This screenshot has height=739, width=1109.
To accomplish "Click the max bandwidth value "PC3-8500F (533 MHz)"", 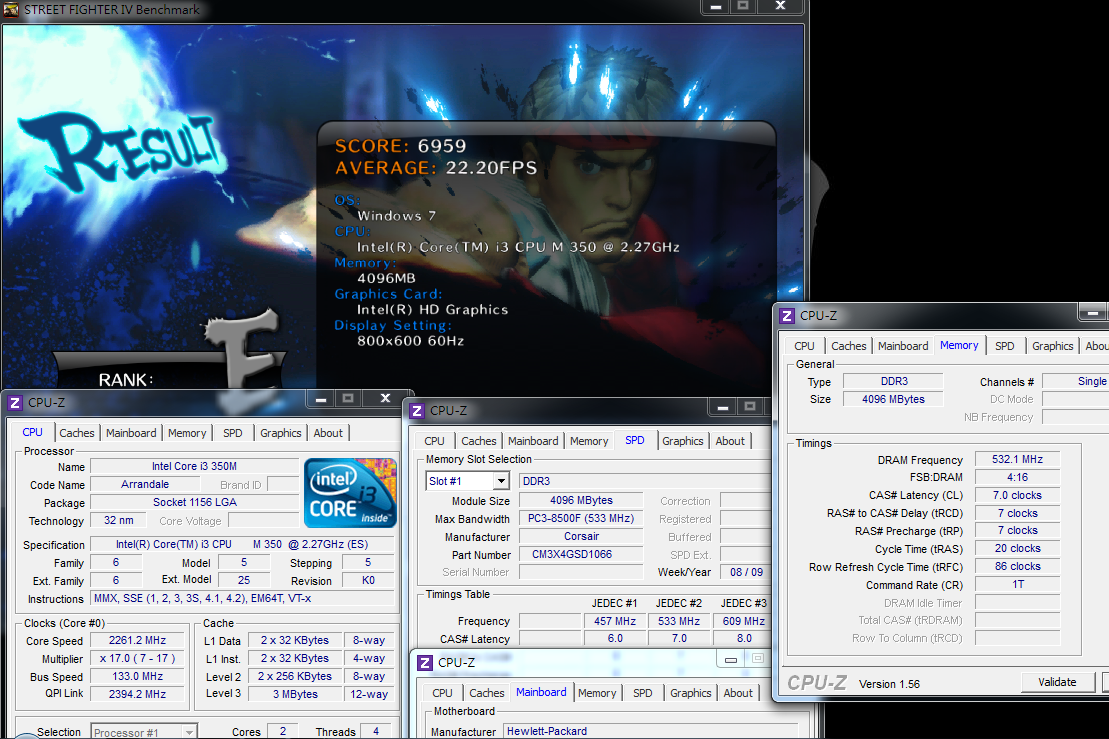I will 581,518.
